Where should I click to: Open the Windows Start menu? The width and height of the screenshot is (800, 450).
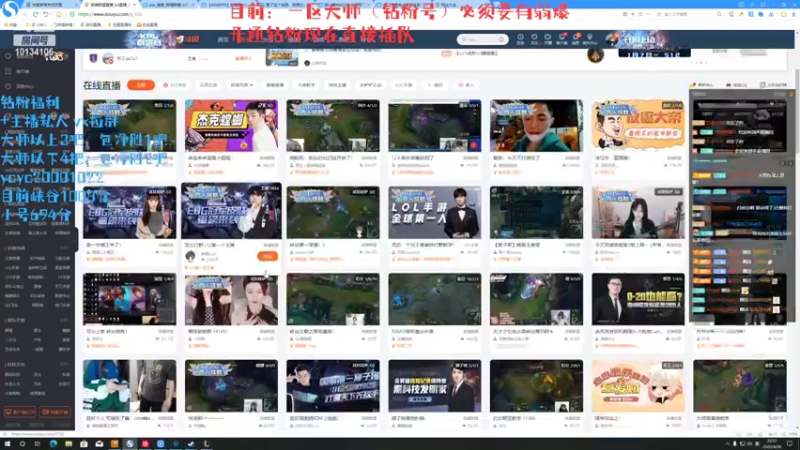[7, 444]
